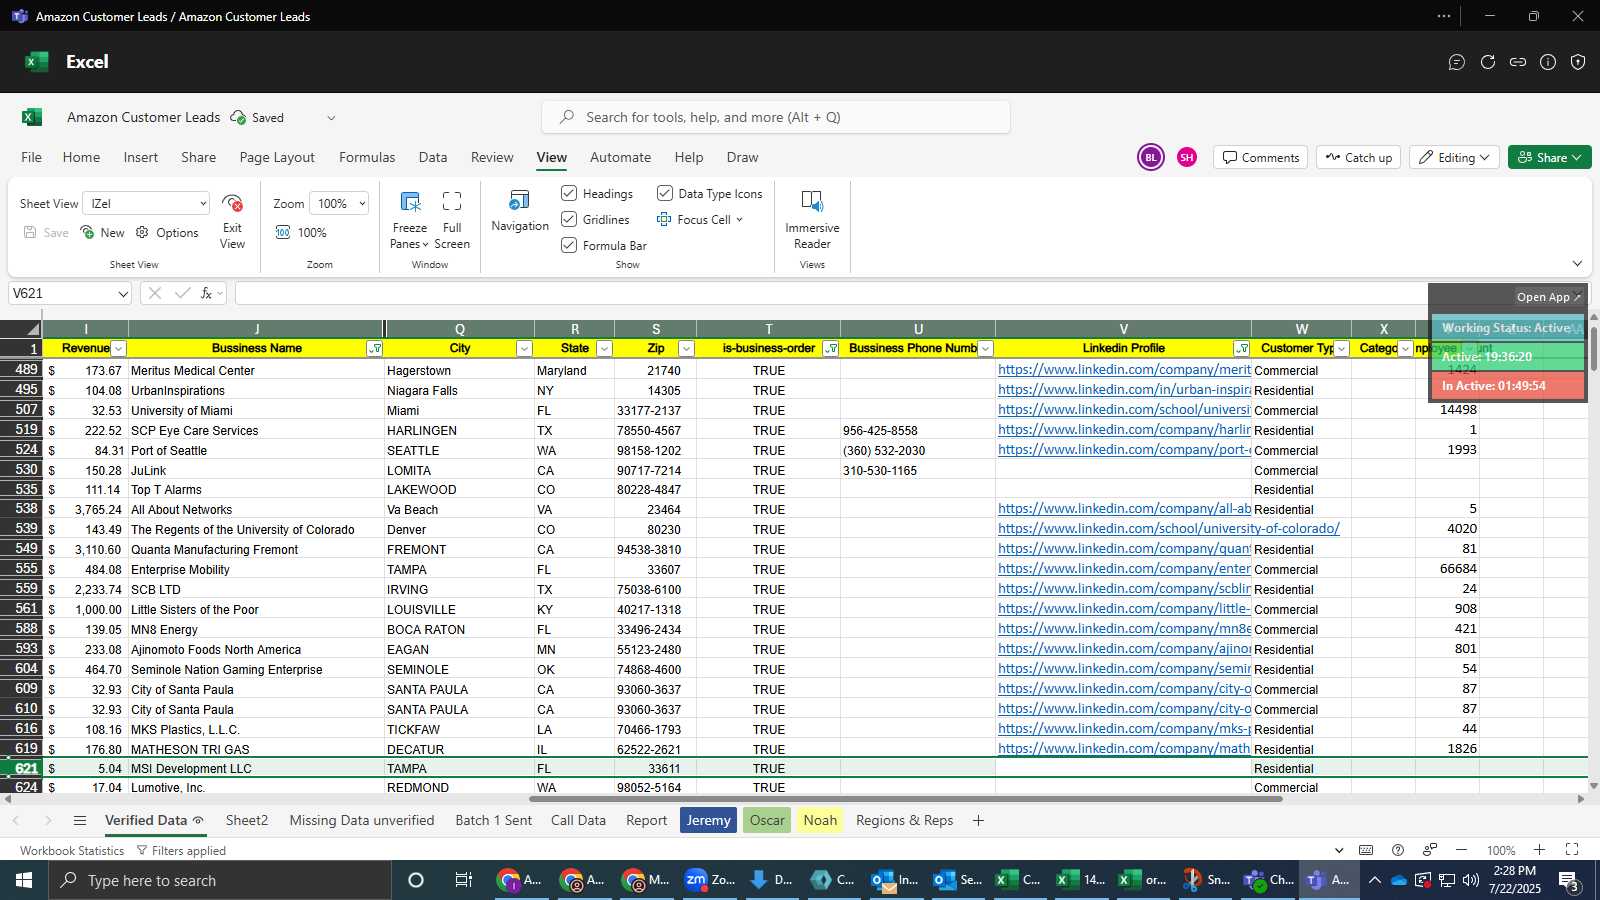Click the search for tools box

(776, 117)
